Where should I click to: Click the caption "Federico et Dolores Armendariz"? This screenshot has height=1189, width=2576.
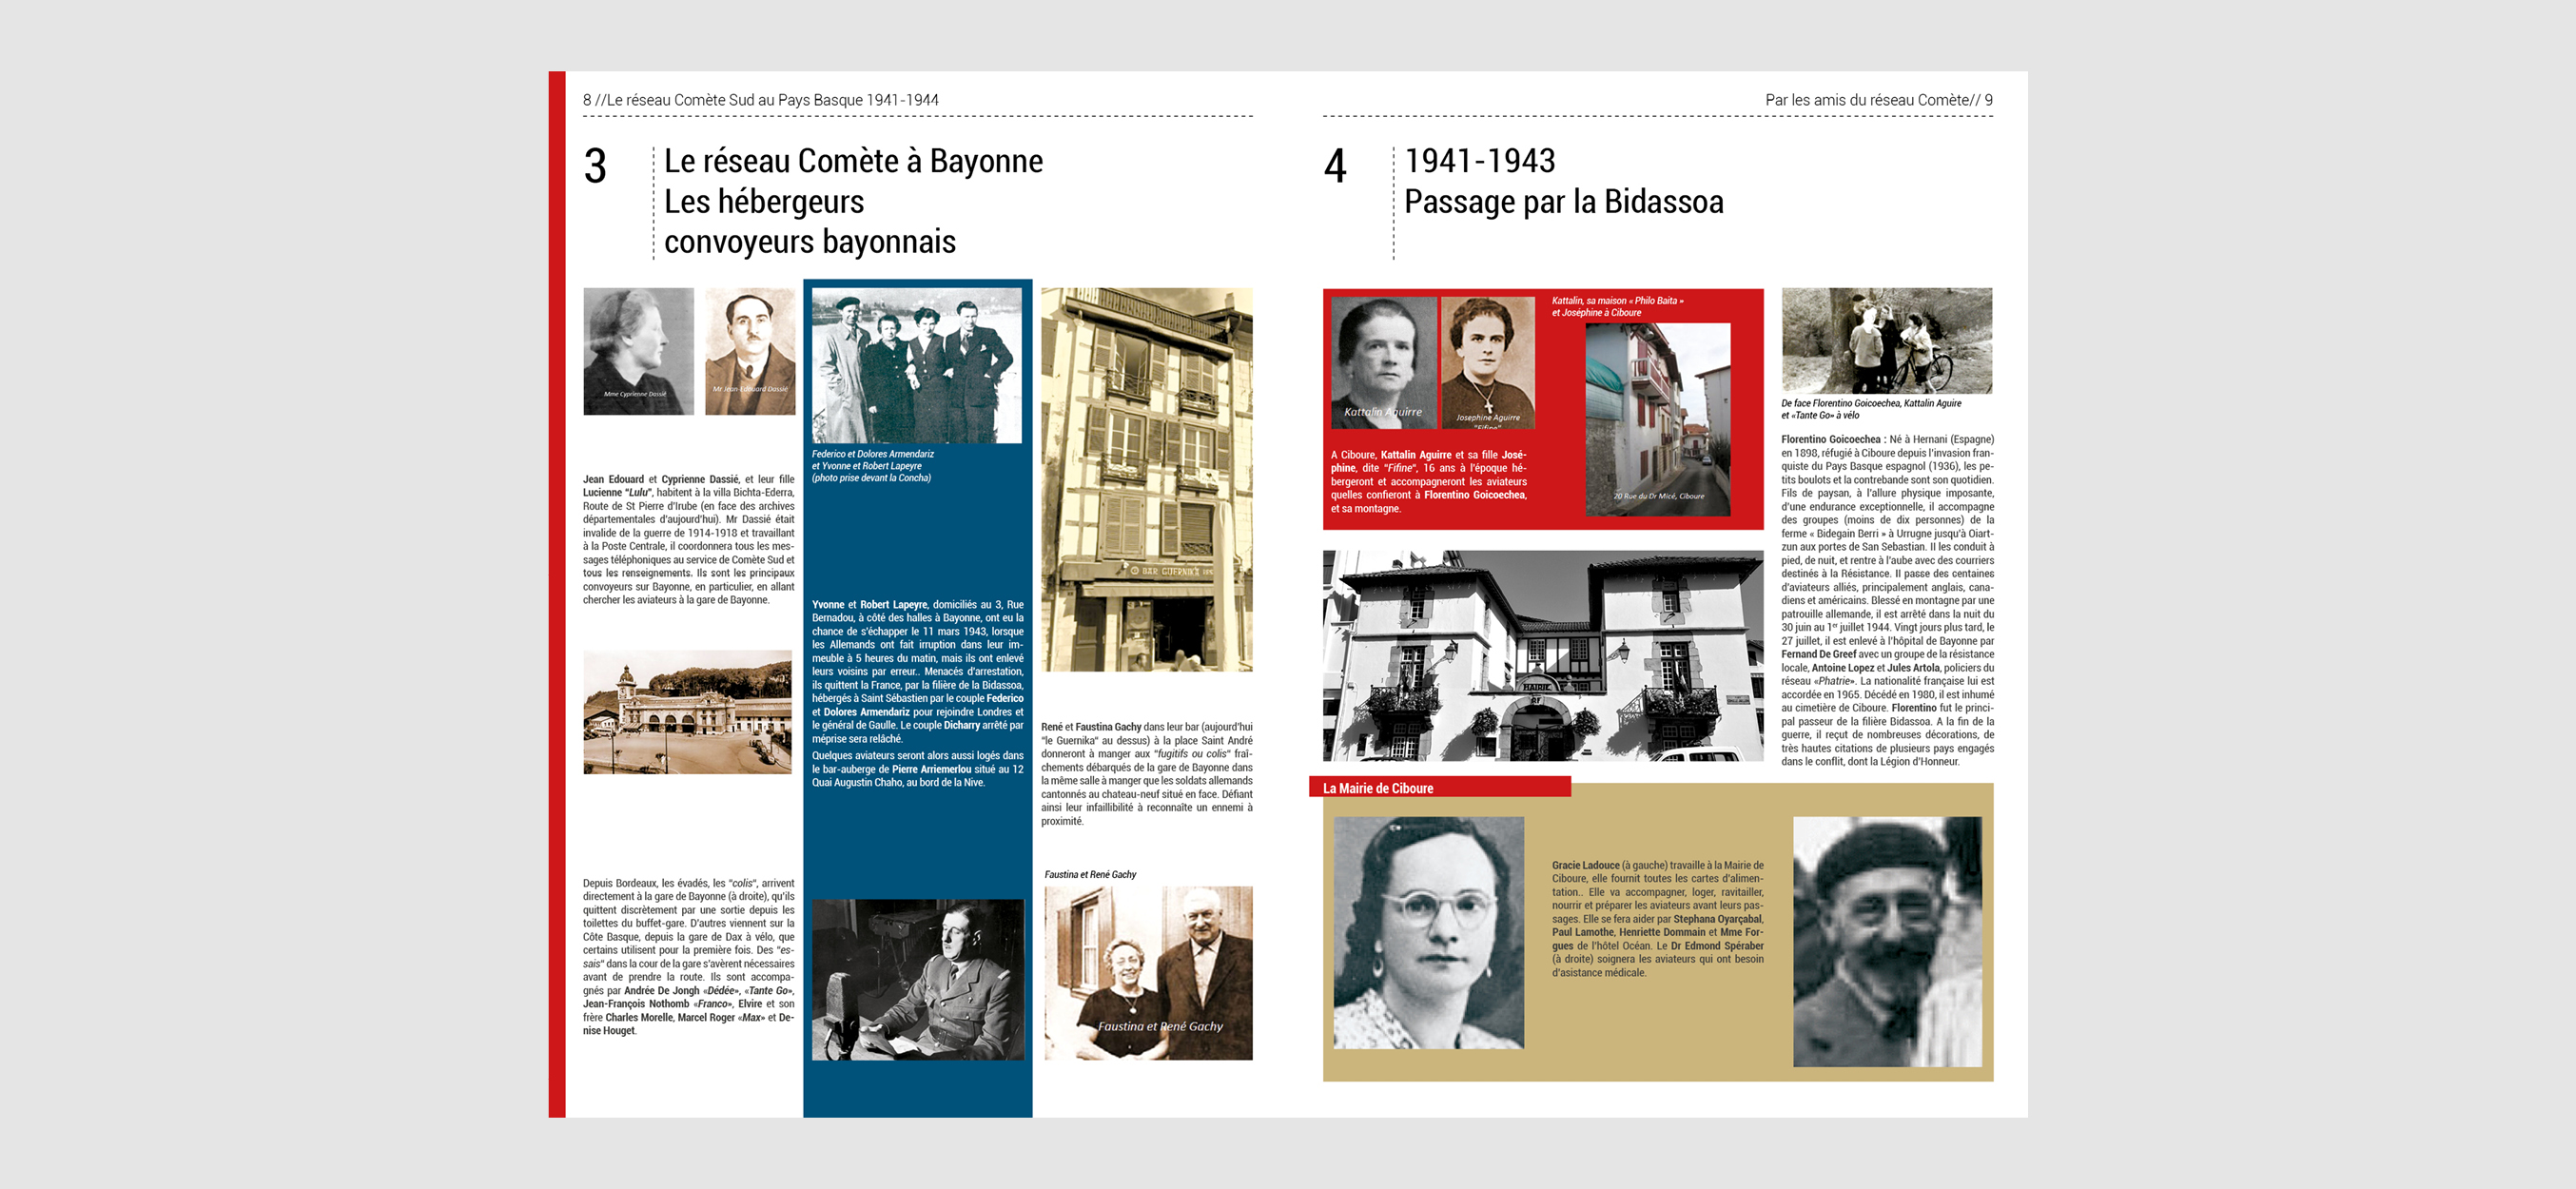point(872,454)
